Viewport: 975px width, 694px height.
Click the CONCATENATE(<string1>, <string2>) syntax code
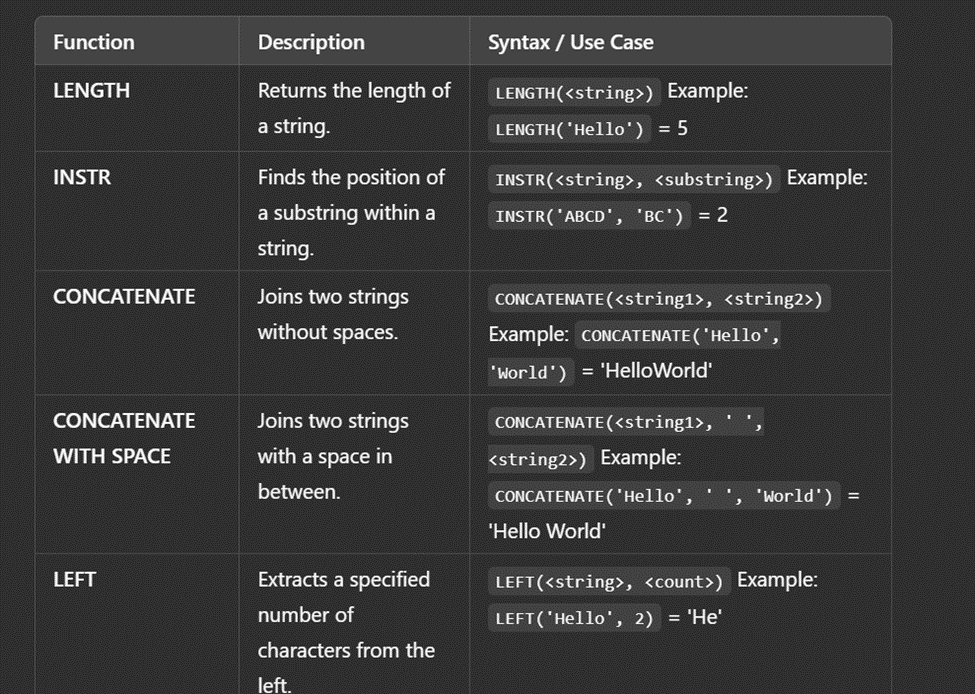pos(661,299)
